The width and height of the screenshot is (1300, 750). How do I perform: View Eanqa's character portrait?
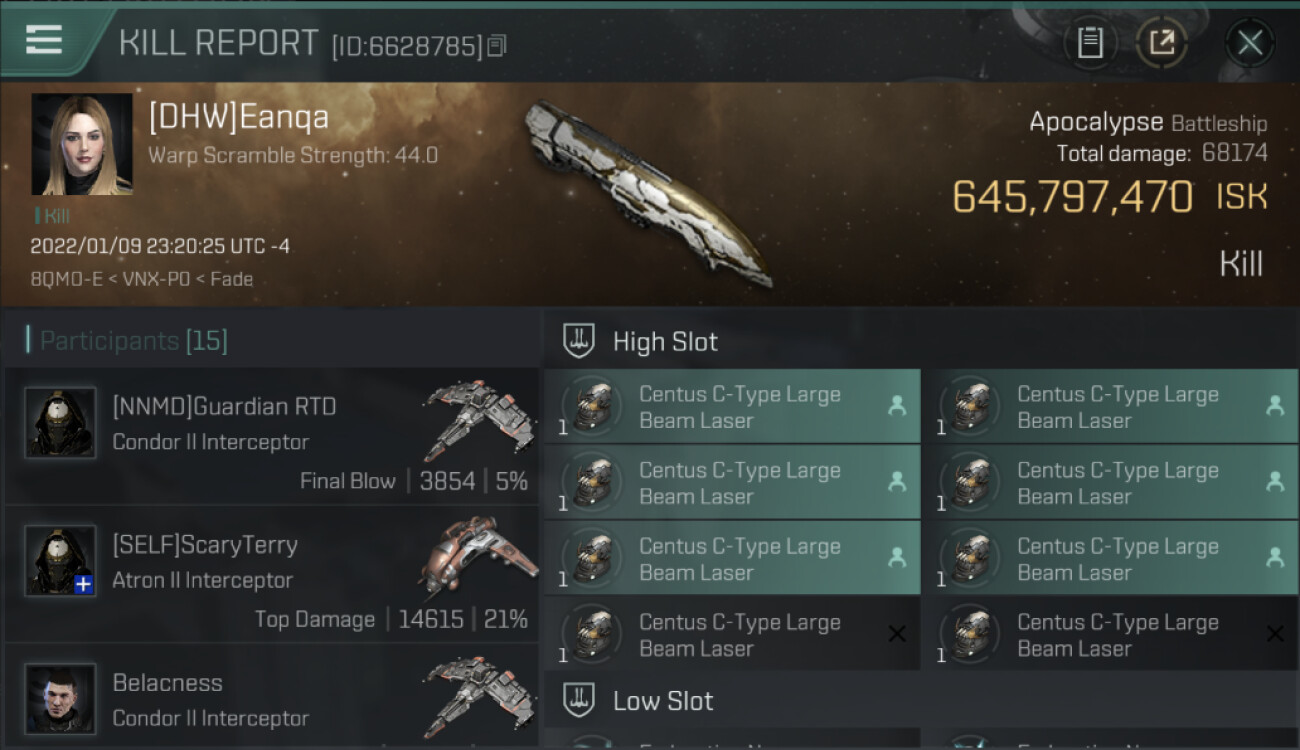(82, 144)
